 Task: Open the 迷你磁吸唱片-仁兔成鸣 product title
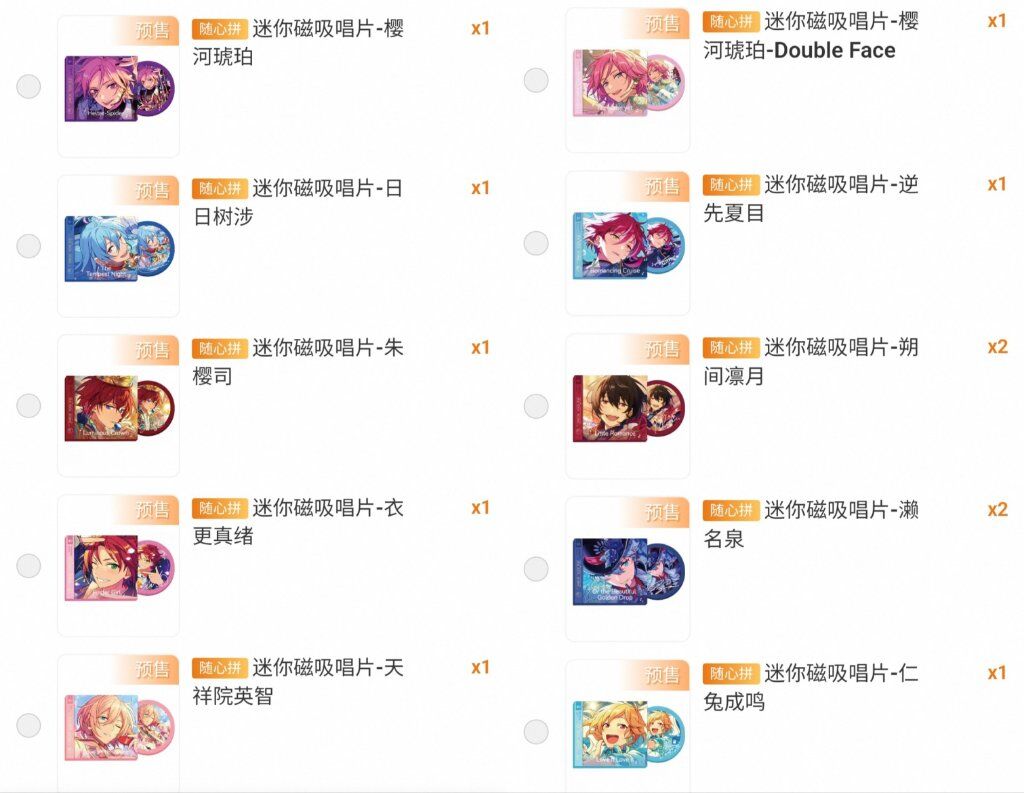point(810,687)
